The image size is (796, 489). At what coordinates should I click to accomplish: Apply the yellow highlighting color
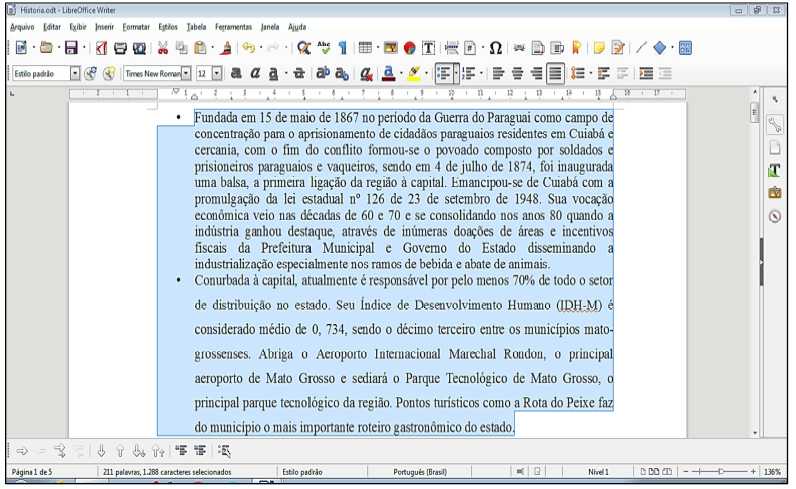click(x=414, y=74)
